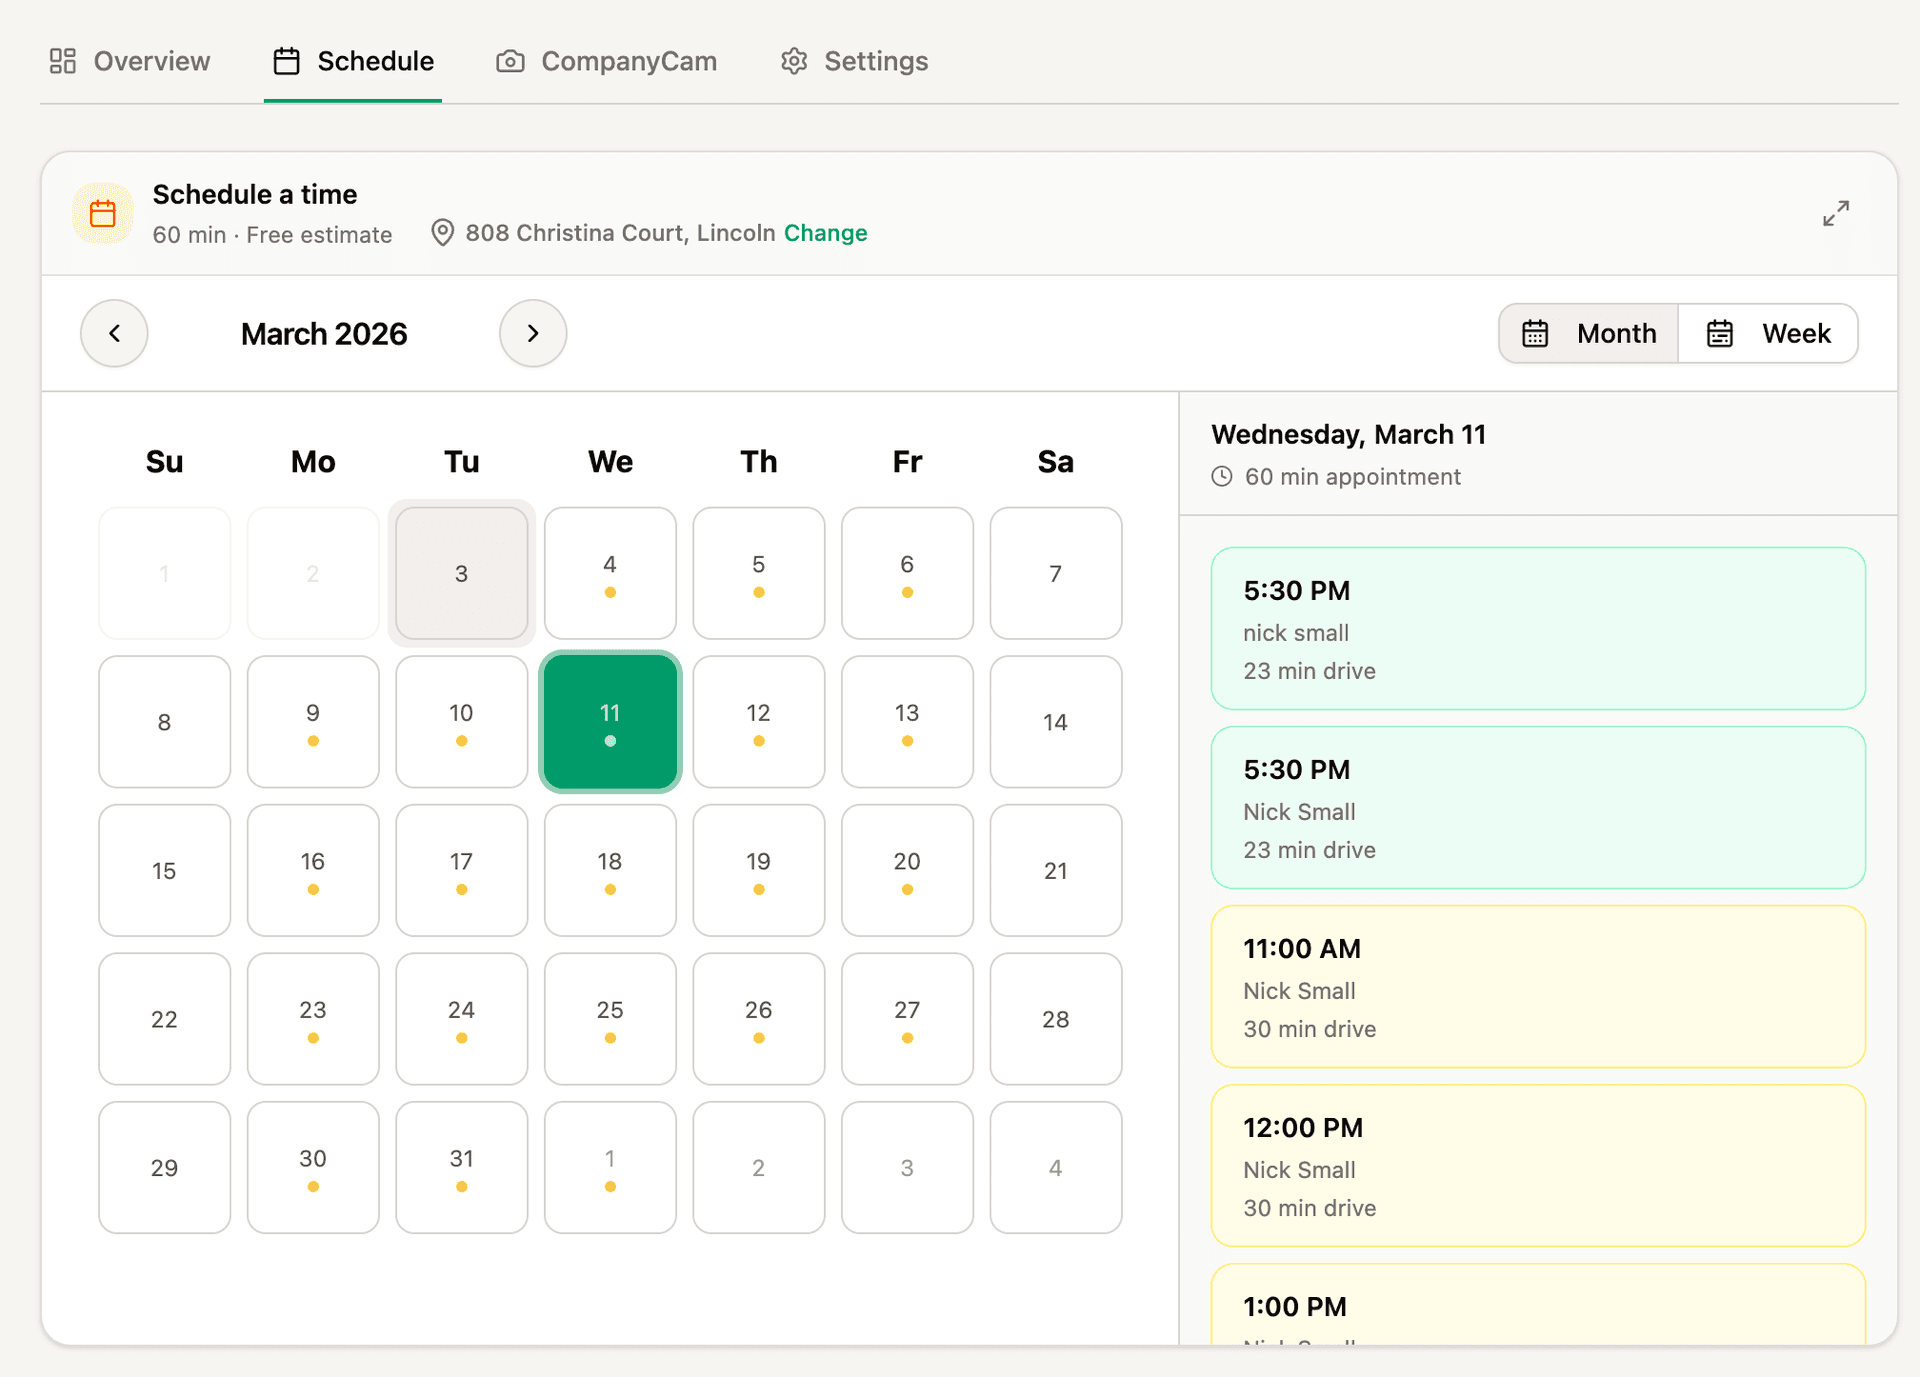Choose the first 5:30 PM time slot

pyautogui.click(x=1537, y=629)
